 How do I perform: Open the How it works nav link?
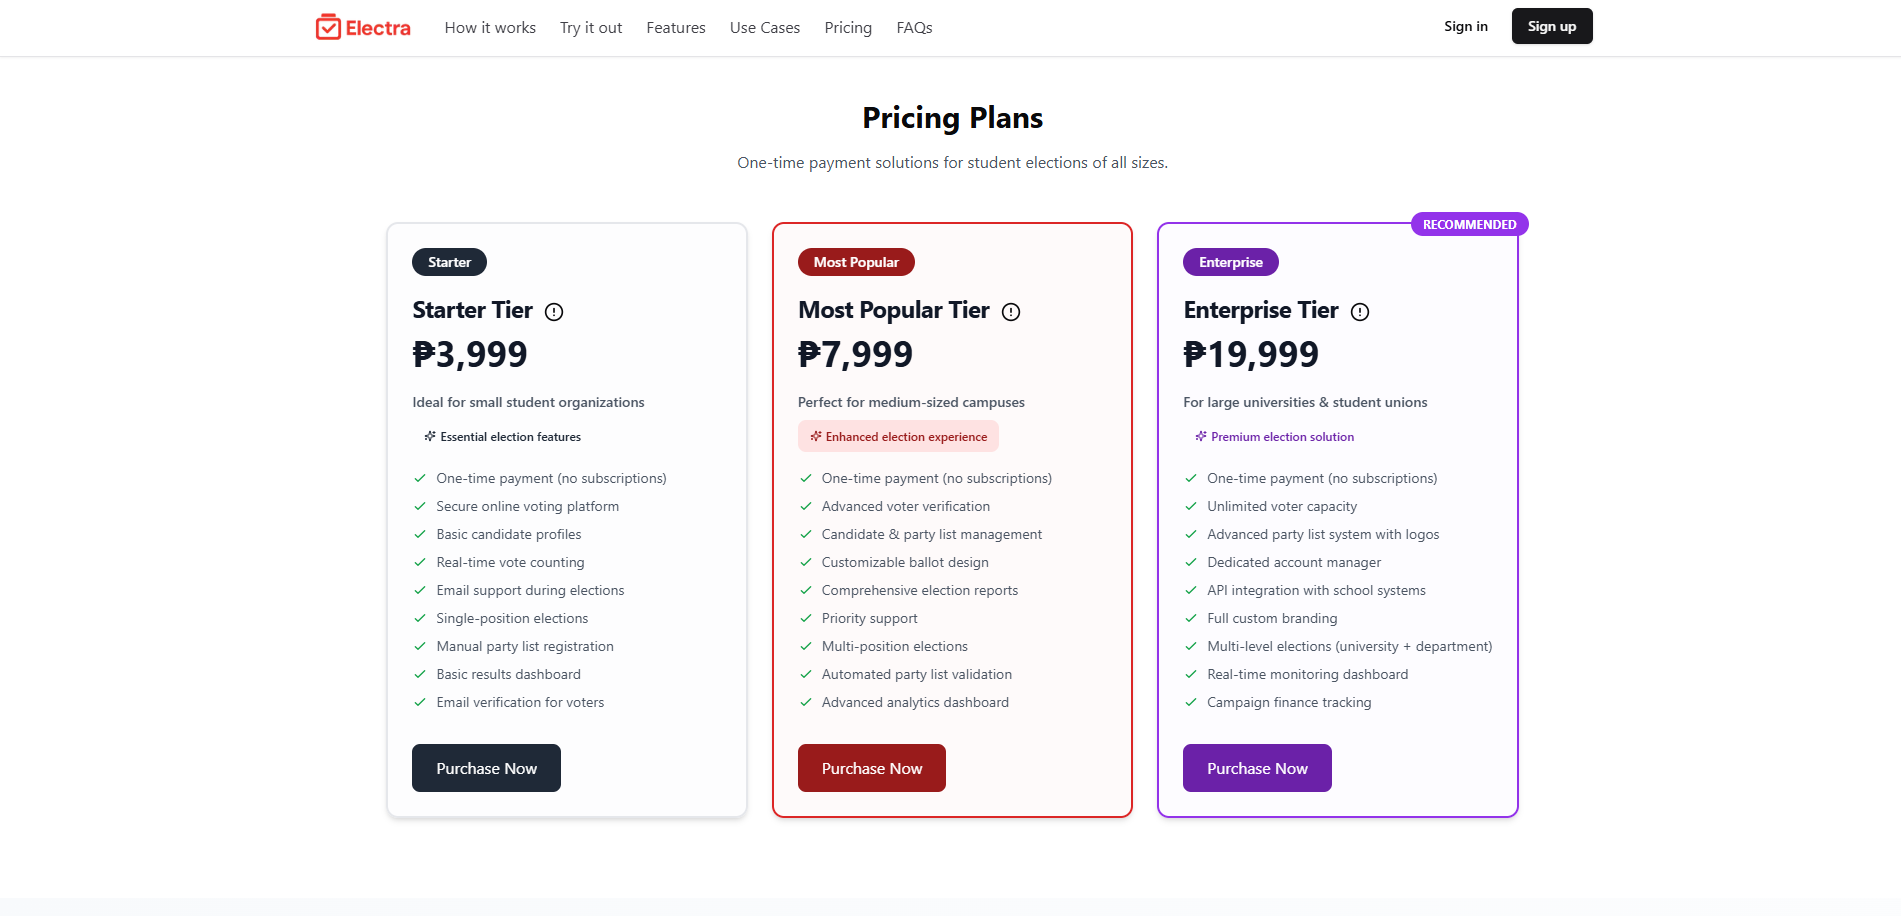tap(490, 28)
